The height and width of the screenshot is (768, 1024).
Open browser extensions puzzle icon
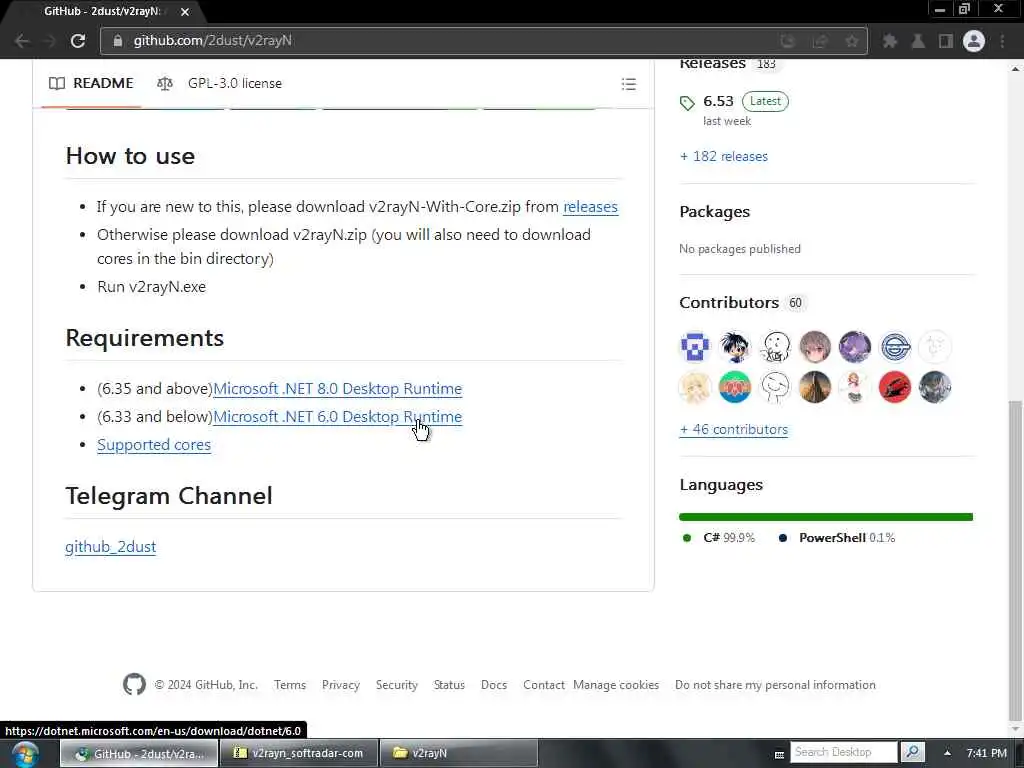point(889,41)
